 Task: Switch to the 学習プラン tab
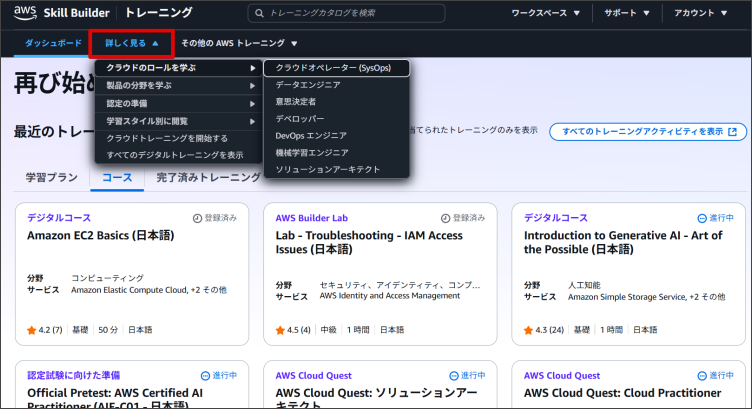point(51,177)
